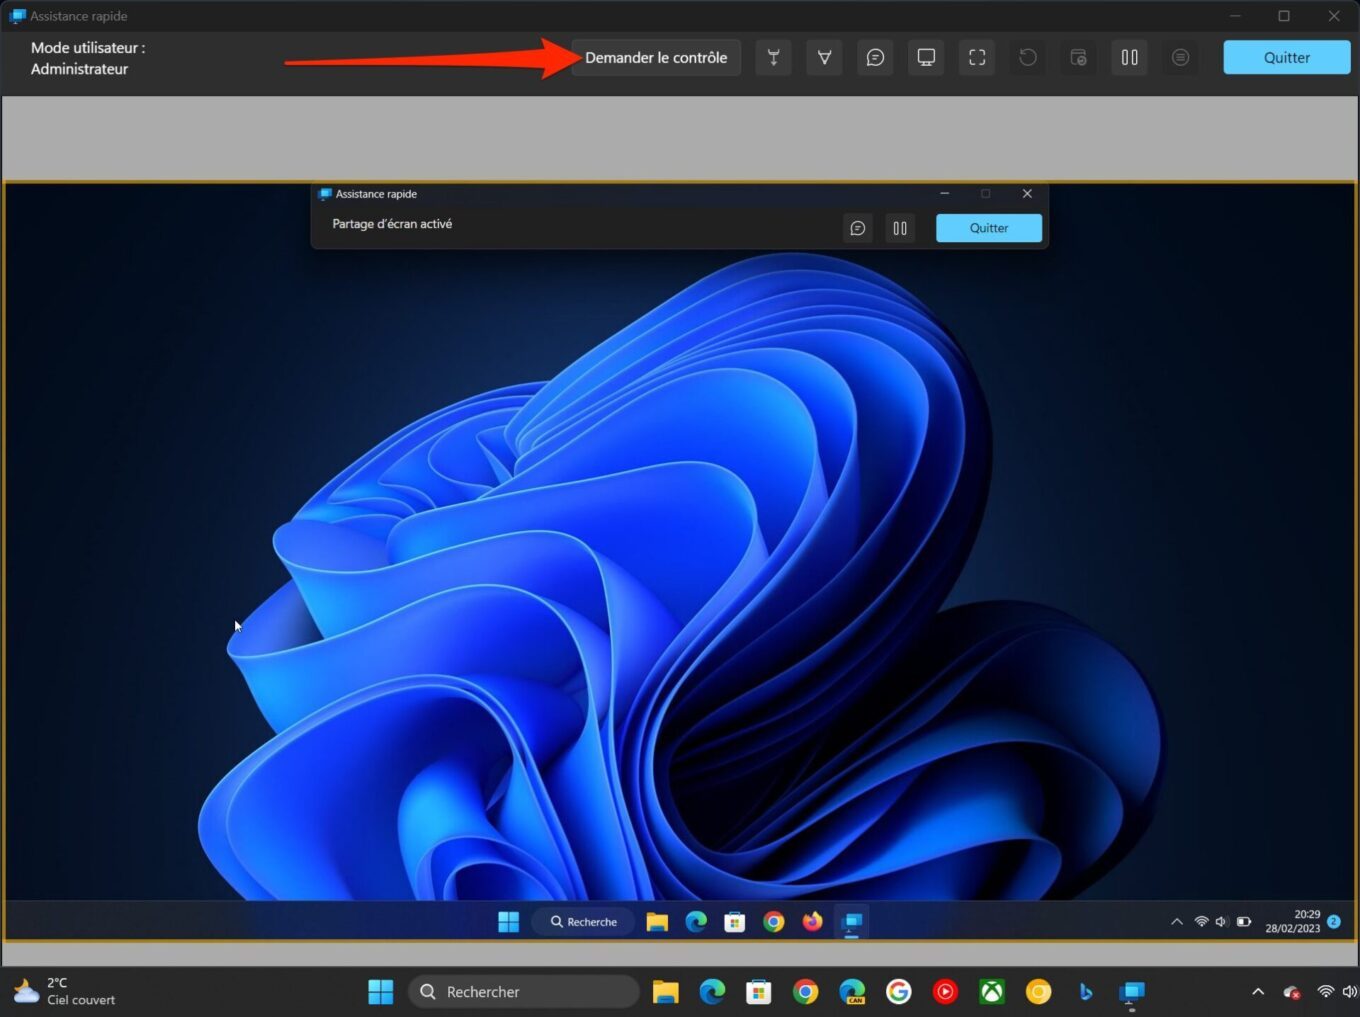Image resolution: width=1360 pixels, height=1017 pixels.
Task: Click Quitter in the top toolbar
Action: point(1287,58)
